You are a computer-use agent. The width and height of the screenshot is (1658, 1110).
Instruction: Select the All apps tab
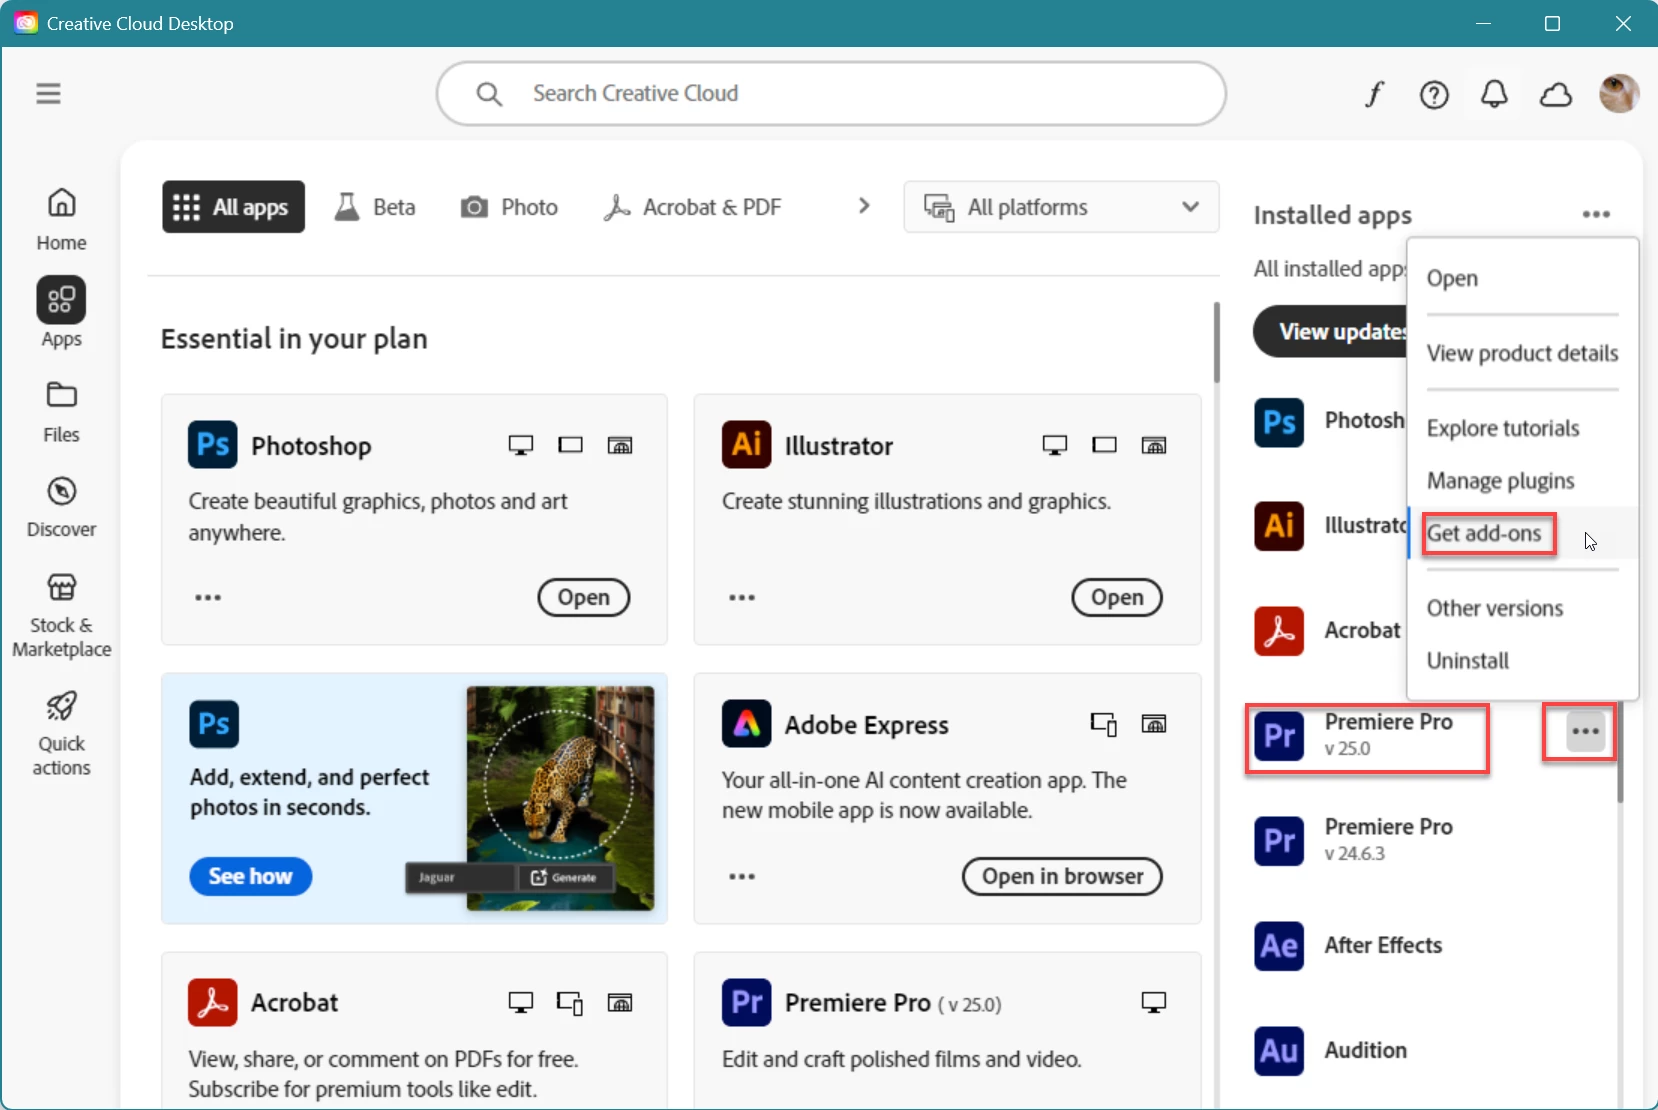coord(233,207)
